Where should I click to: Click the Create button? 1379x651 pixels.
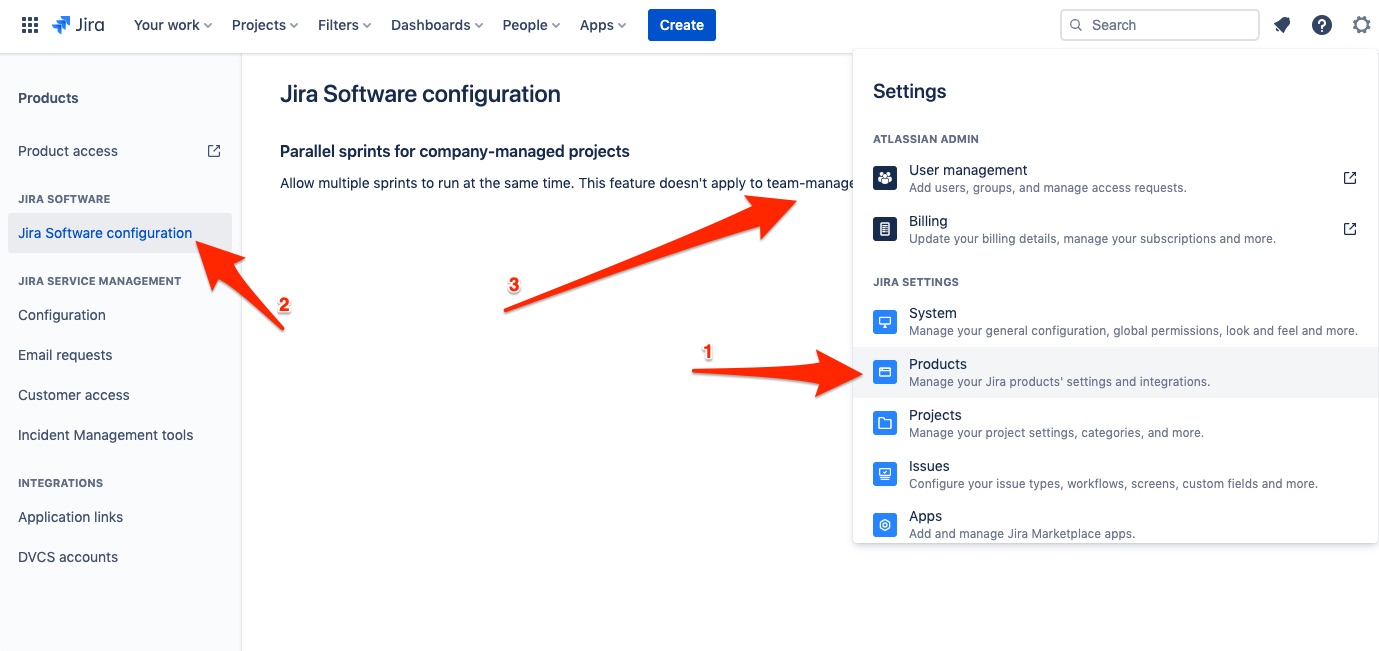(x=681, y=25)
